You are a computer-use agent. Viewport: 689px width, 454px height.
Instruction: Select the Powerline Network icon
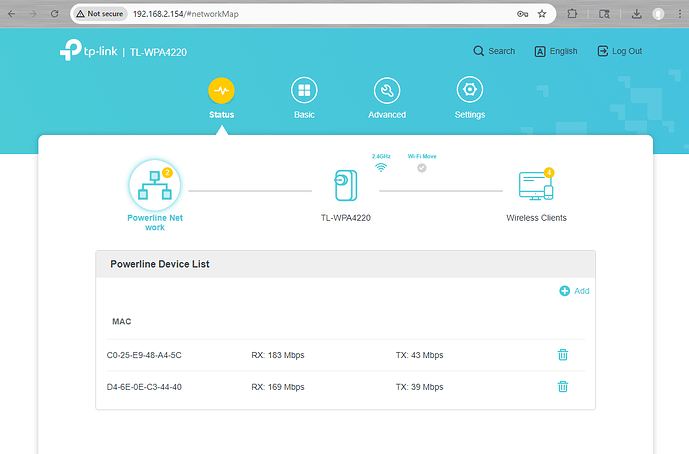coord(155,185)
